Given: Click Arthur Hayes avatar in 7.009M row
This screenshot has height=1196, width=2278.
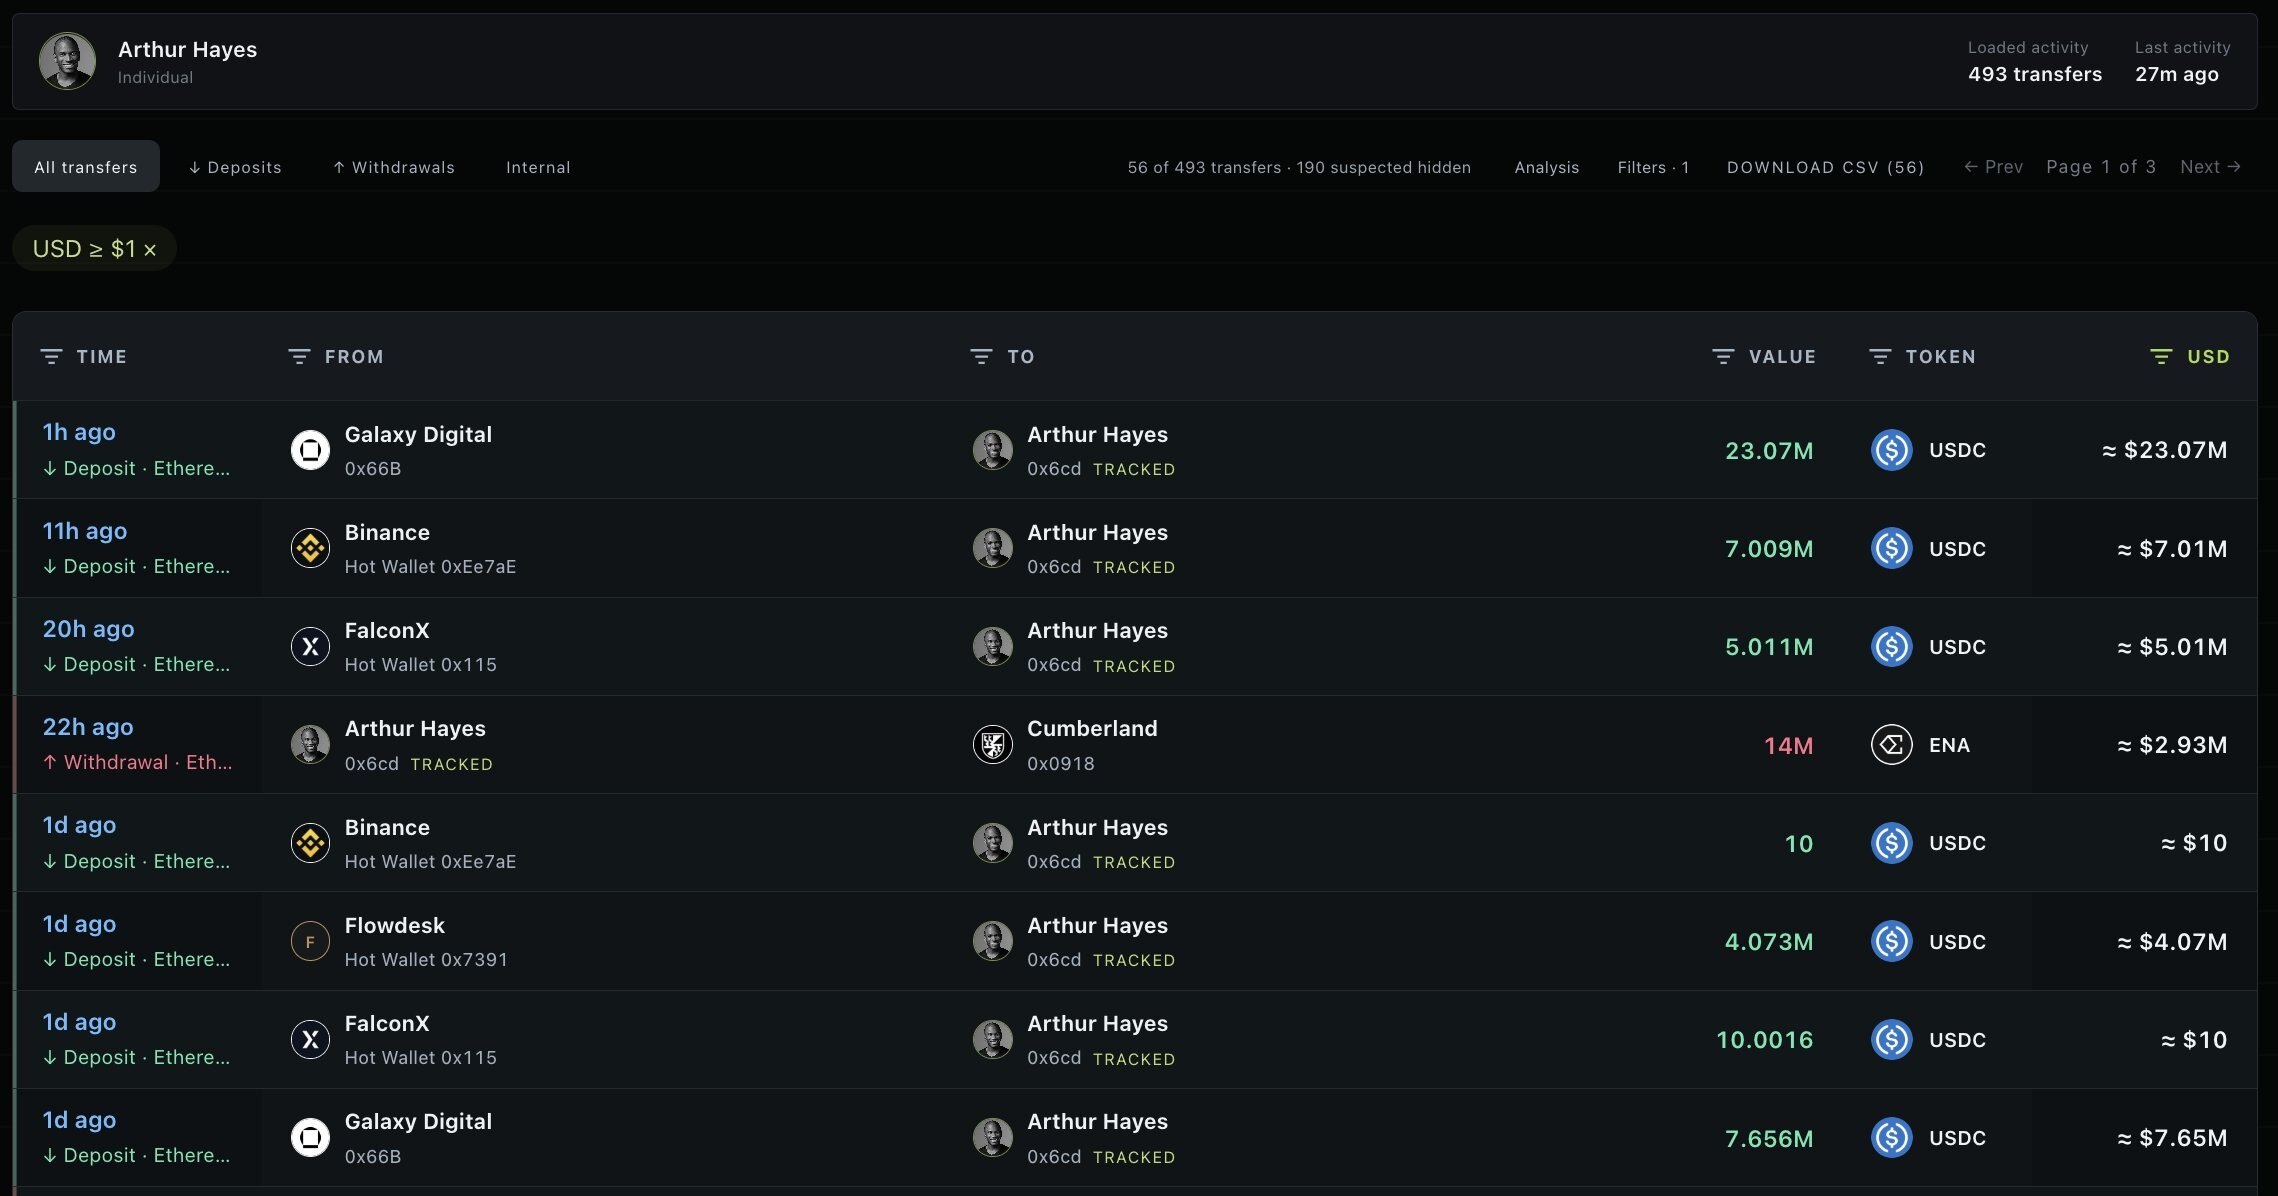Looking at the screenshot, I should [993, 548].
